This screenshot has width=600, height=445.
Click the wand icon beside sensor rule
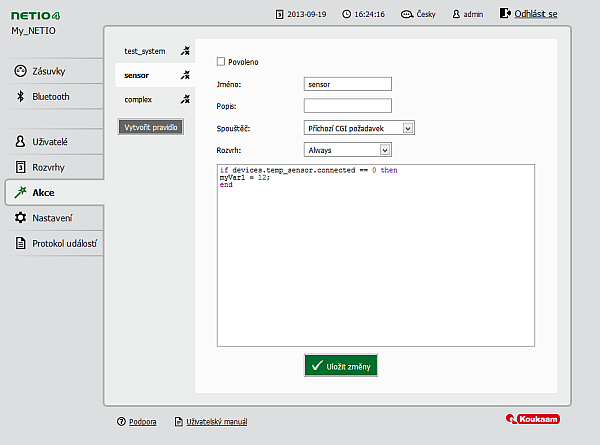point(184,75)
